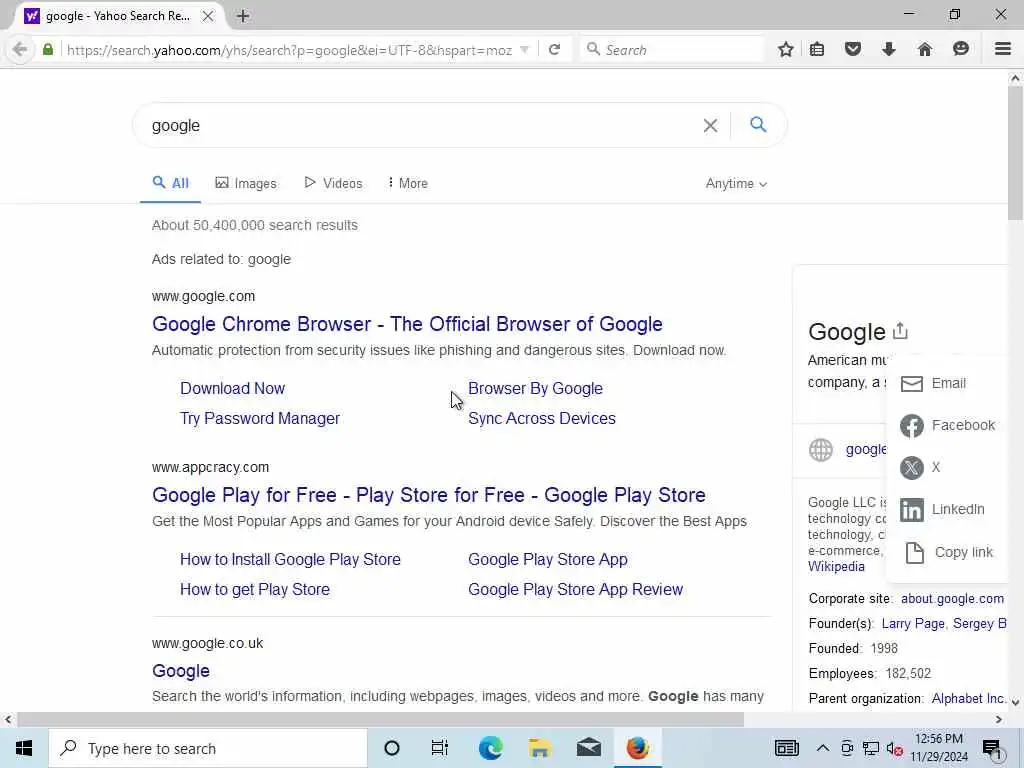Switch to the Videos tab
The width and height of the screenshot is (1024, 768).
pyautogui.click(x=333, y=184)
